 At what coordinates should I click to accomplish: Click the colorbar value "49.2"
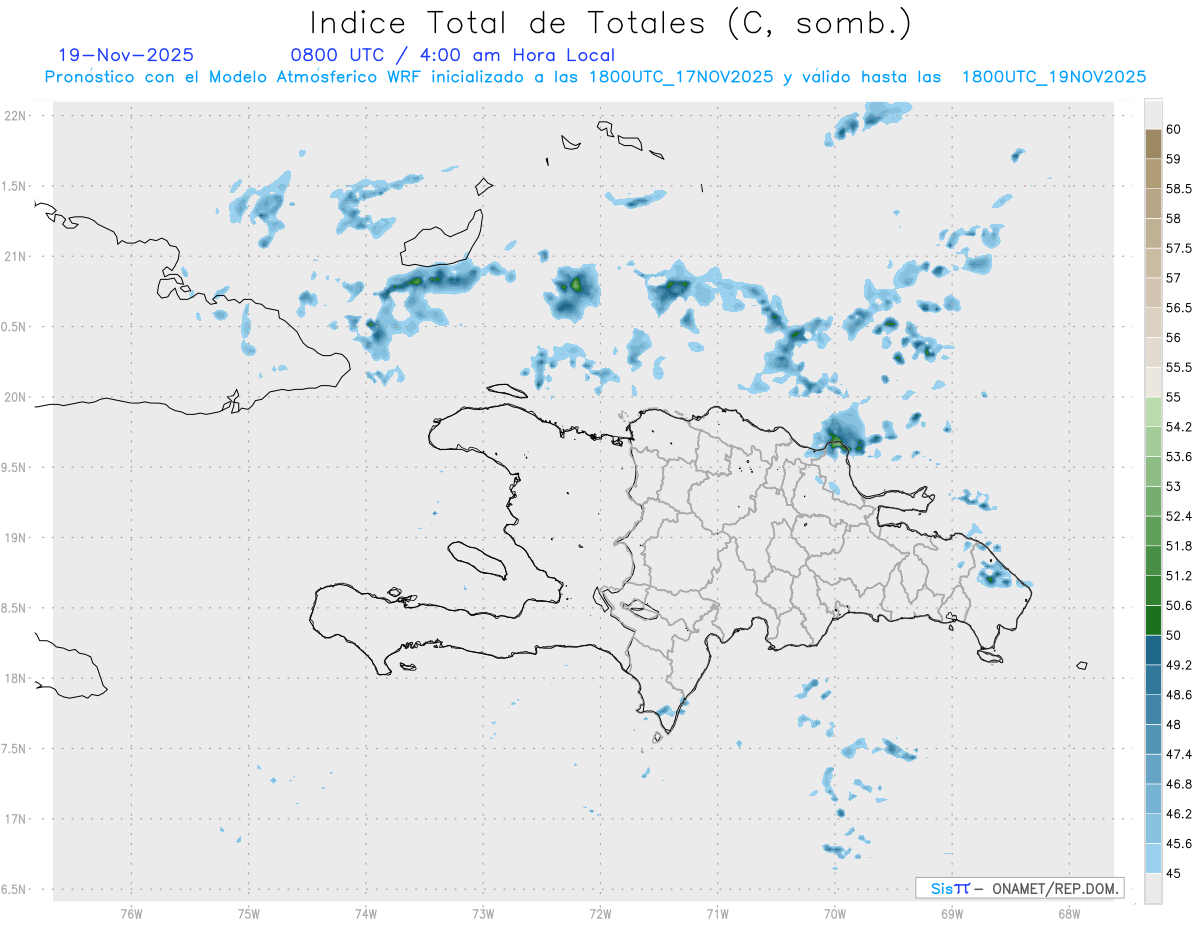[1178, 665]
